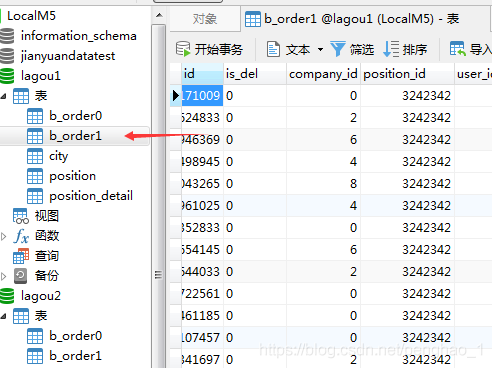
Task: Click the Backups (备份) icon
Action: click(x=20, y=276)
